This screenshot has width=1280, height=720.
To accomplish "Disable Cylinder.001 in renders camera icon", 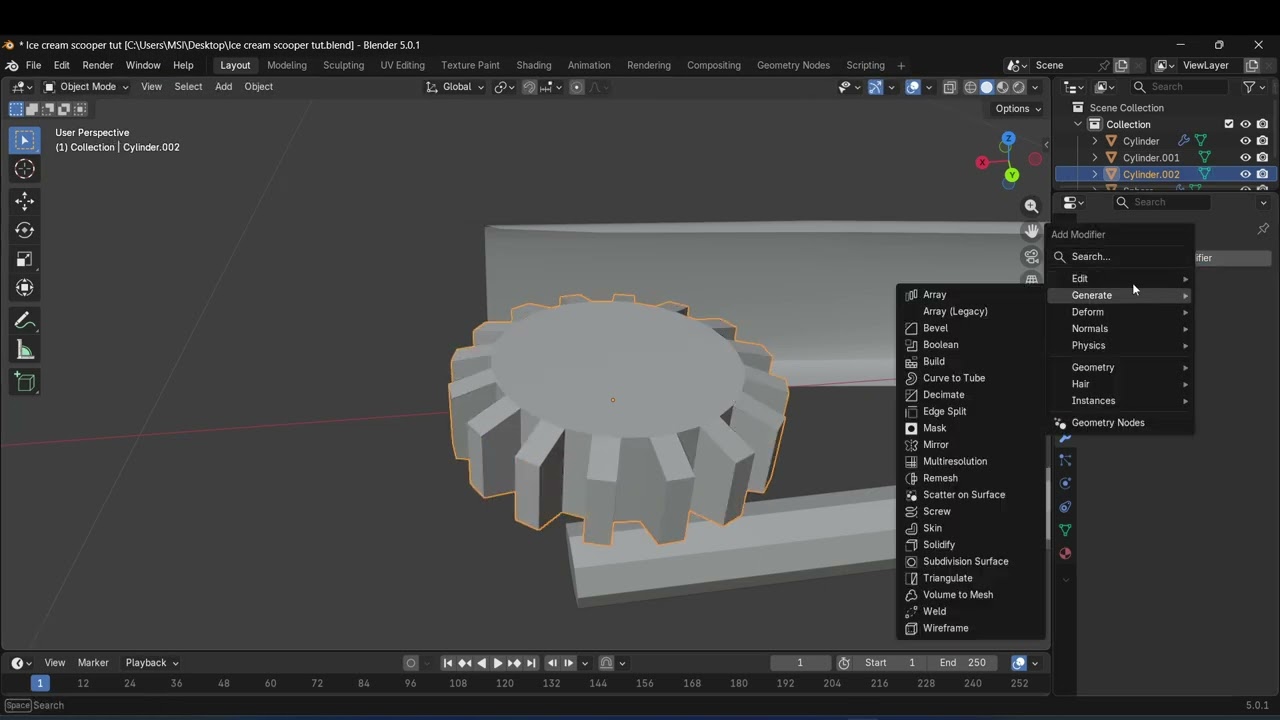I will [1262, 158].
